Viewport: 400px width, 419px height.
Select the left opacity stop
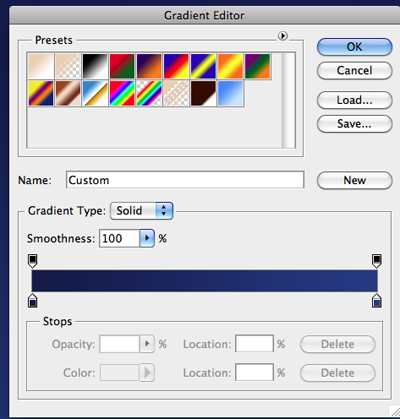pos(32,261)
